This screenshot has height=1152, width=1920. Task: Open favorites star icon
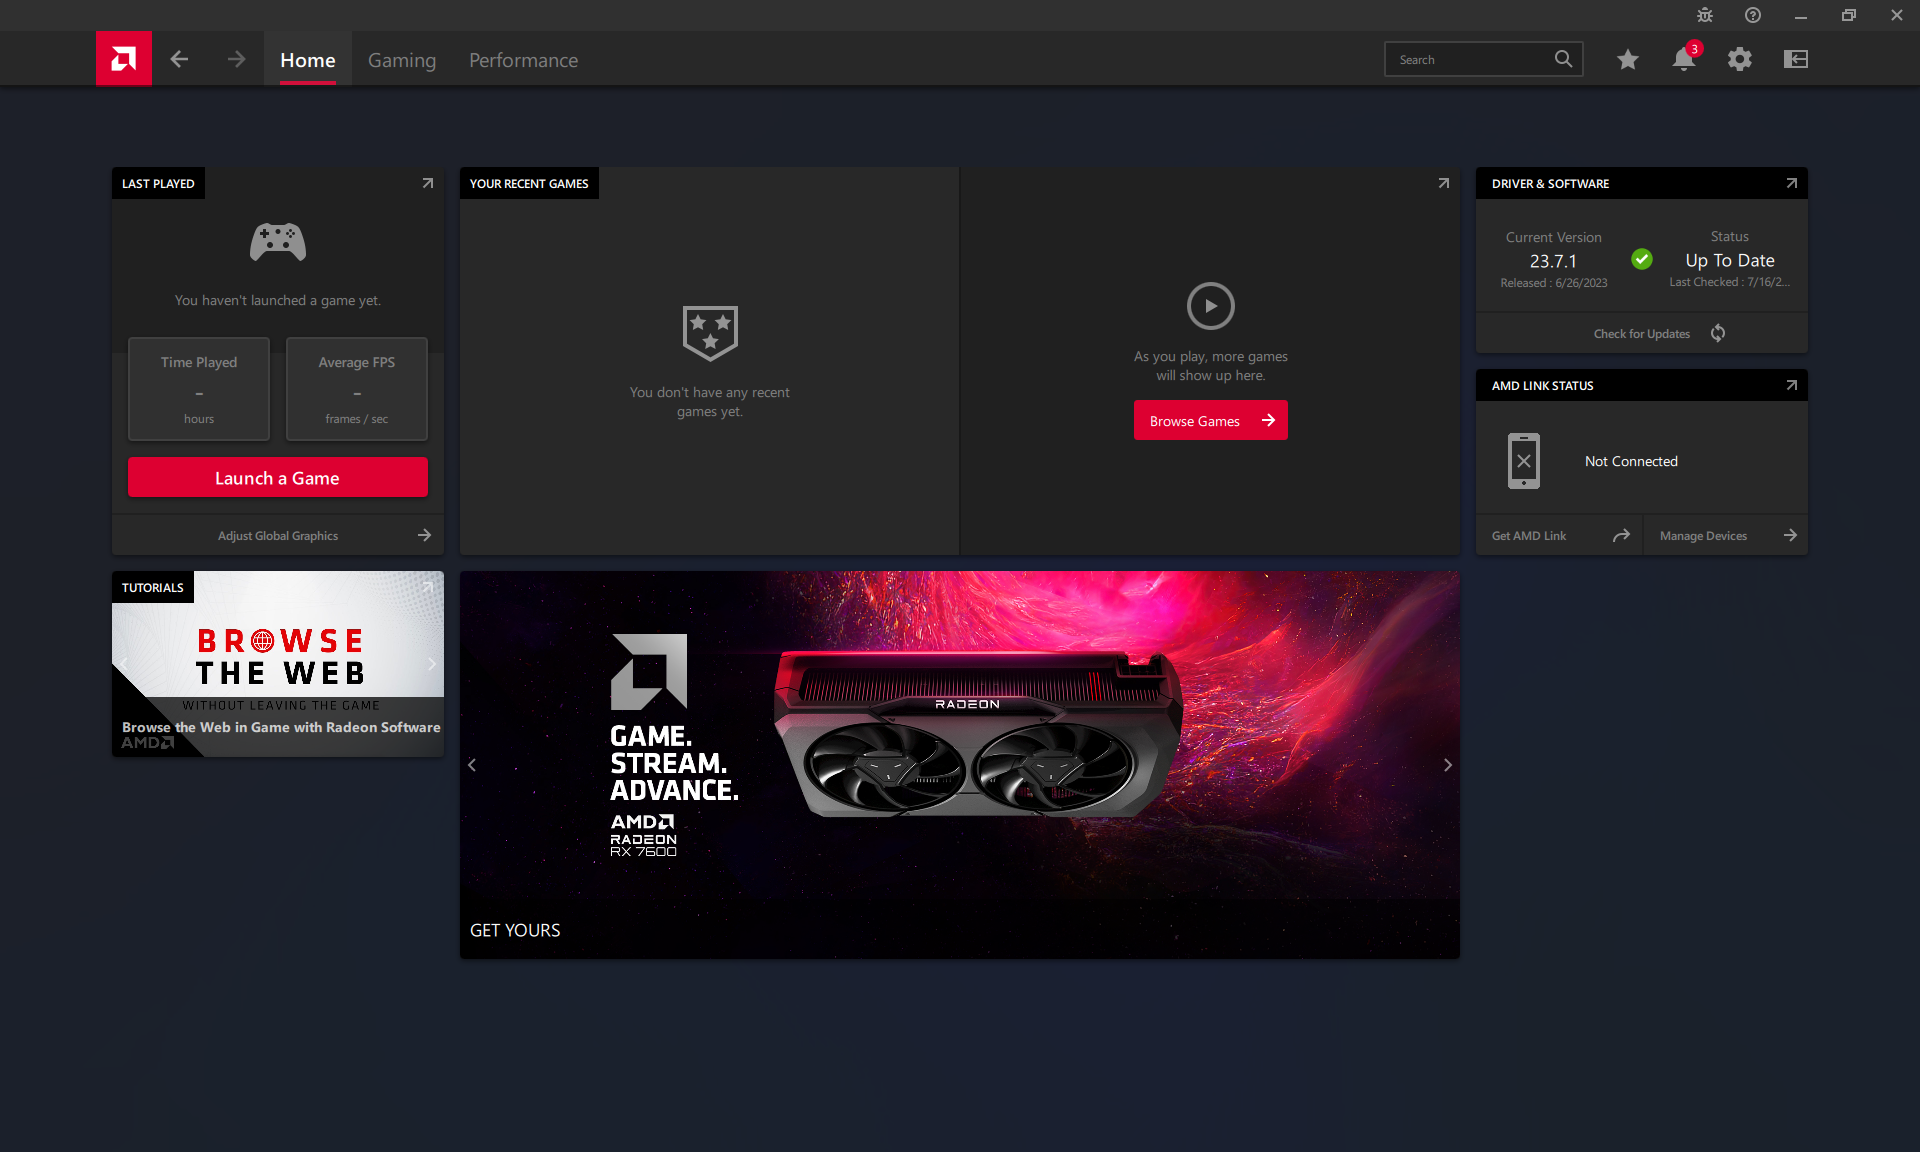pyautogui.click(x=1628, y=59)
